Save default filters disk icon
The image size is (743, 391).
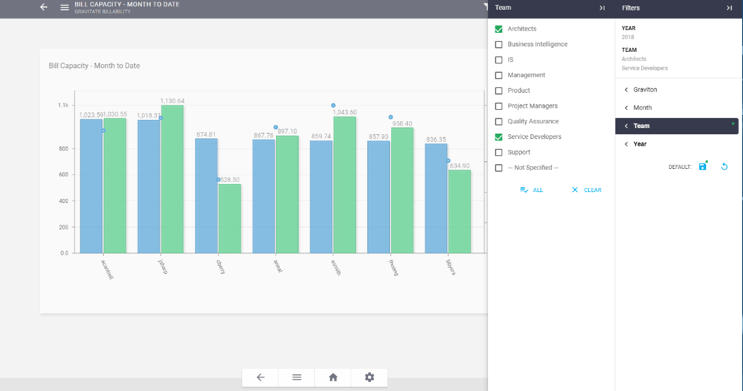[703, 166]
